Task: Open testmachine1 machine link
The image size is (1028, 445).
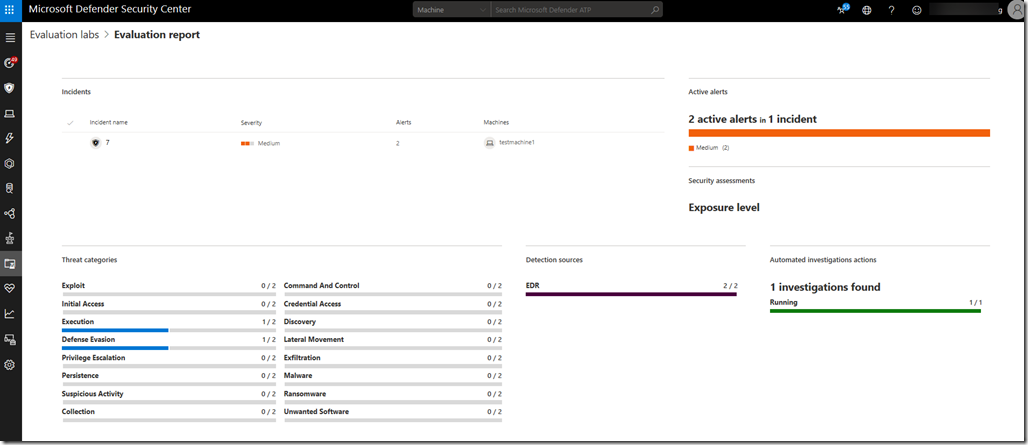Action: click(517, 142)
